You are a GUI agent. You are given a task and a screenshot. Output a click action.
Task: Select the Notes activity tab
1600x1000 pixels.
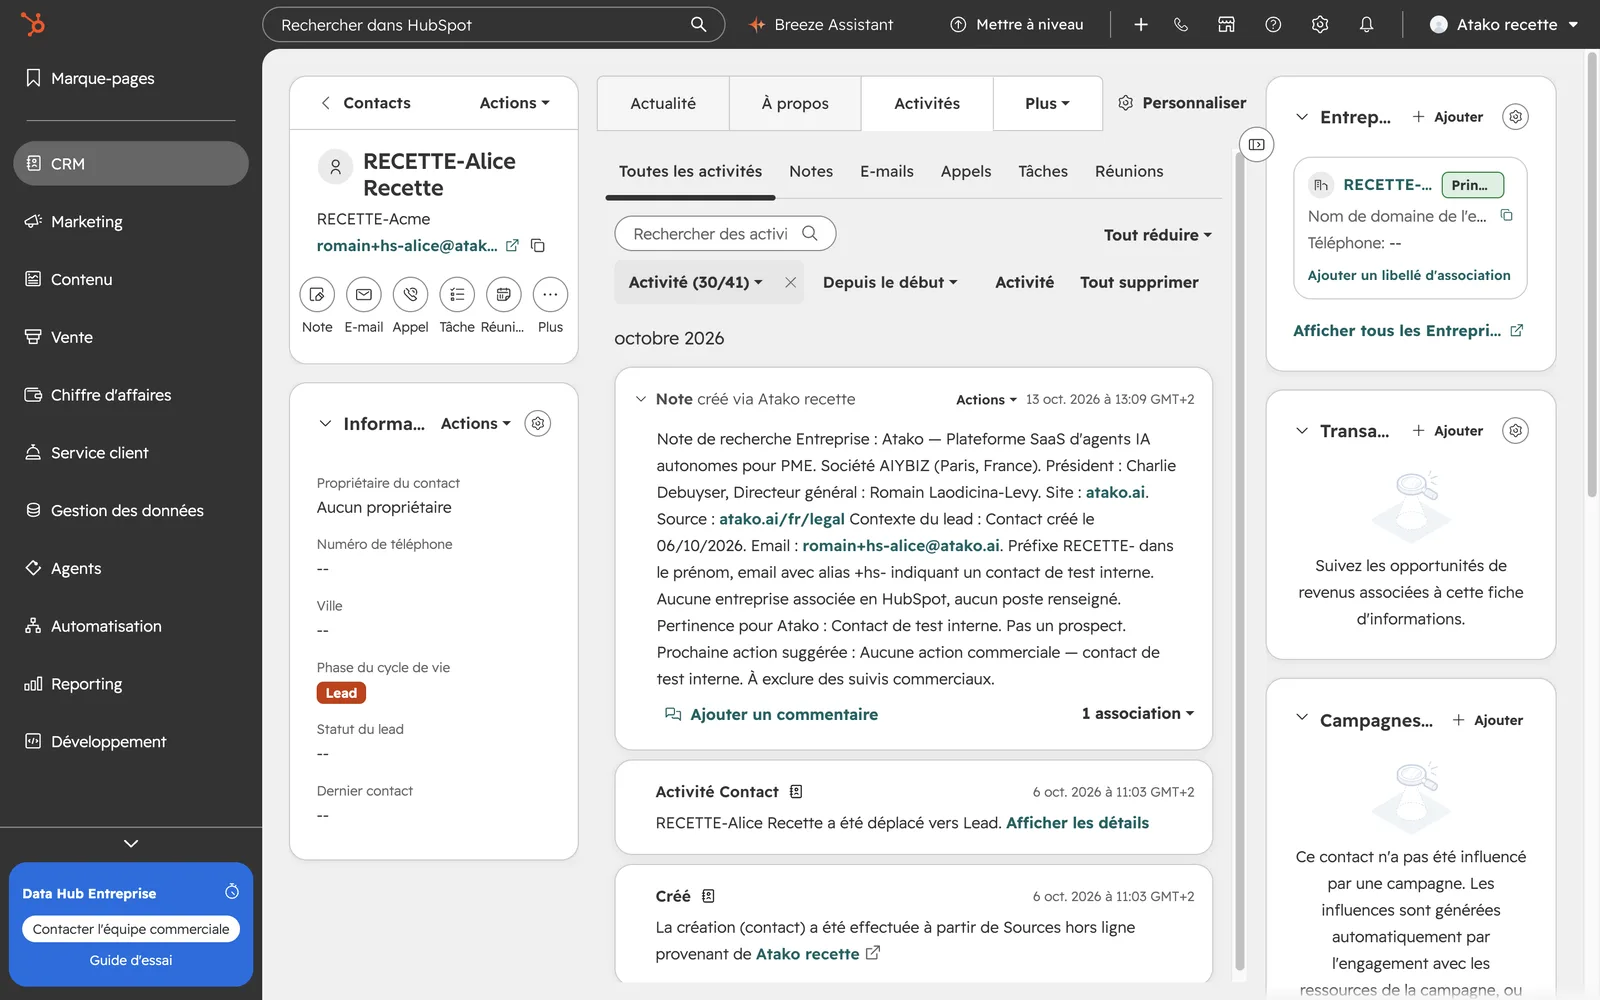point(811,171)
